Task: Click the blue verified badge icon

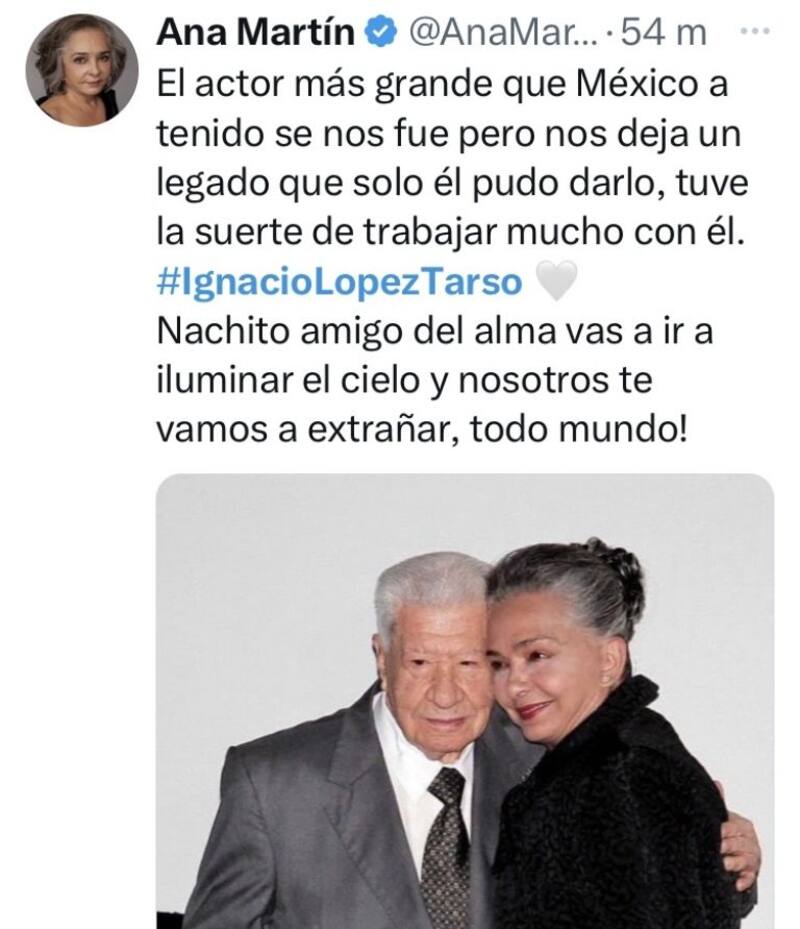Action: point(380,31)
